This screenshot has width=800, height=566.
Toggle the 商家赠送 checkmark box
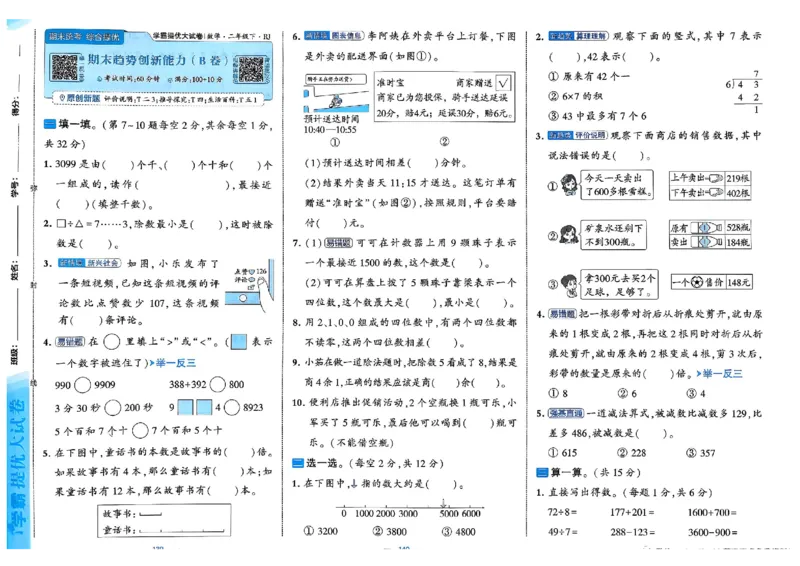503,83
